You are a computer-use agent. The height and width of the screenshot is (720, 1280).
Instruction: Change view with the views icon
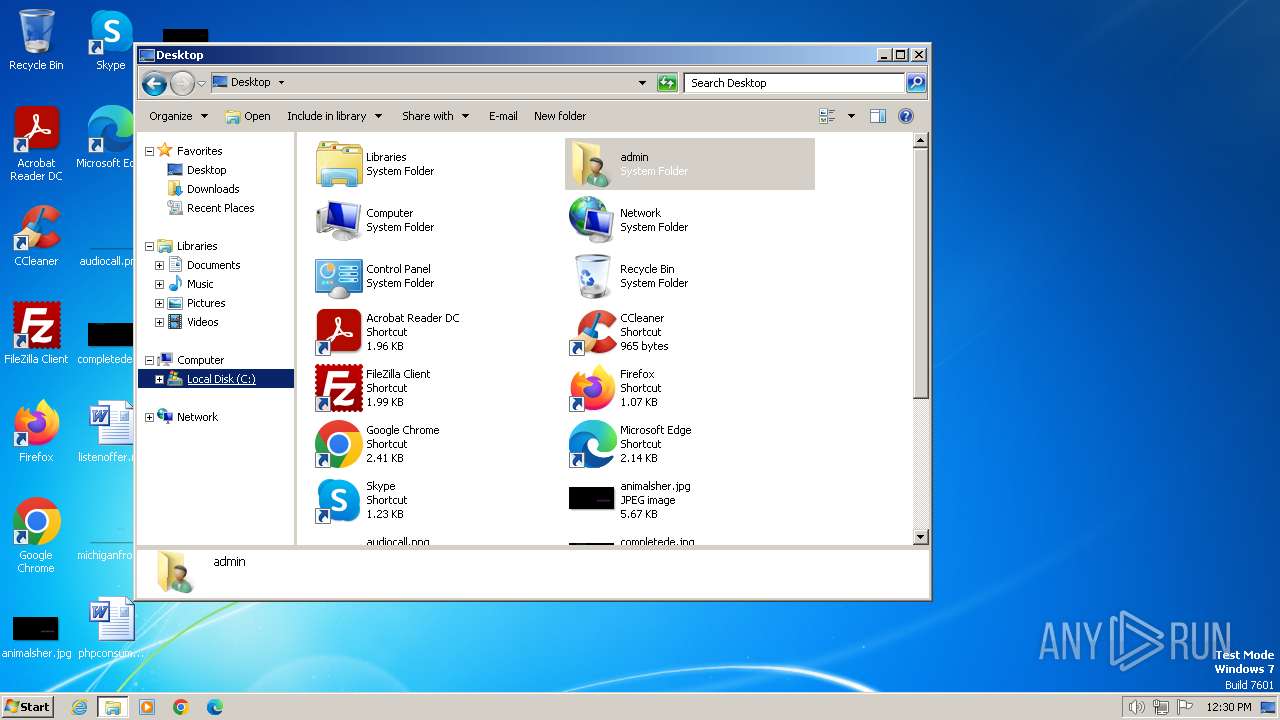(x=827, y=116)
